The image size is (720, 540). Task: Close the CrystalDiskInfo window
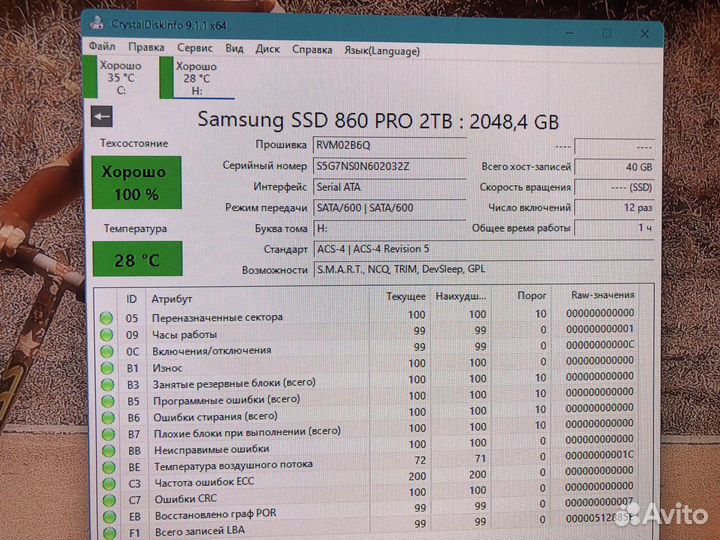(x=644, y=34)
